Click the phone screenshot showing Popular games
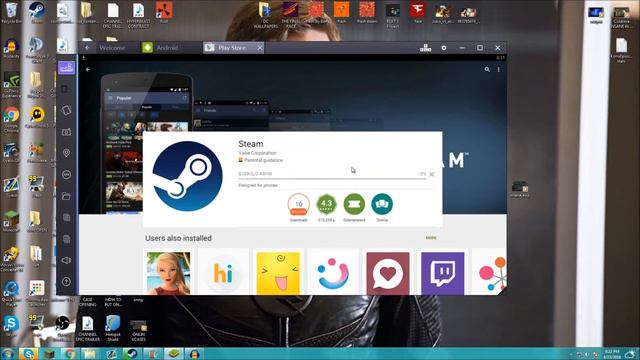The image size is (640, 360). [146, 143]
